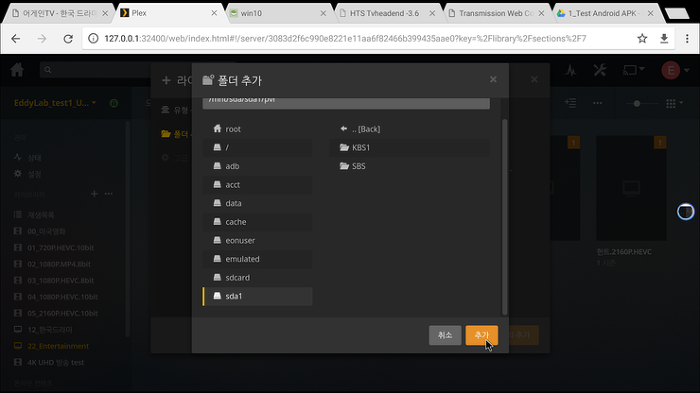Open the Plex activity pulse icon
Viewport: 700px width, 393px height.
(571, 70)
